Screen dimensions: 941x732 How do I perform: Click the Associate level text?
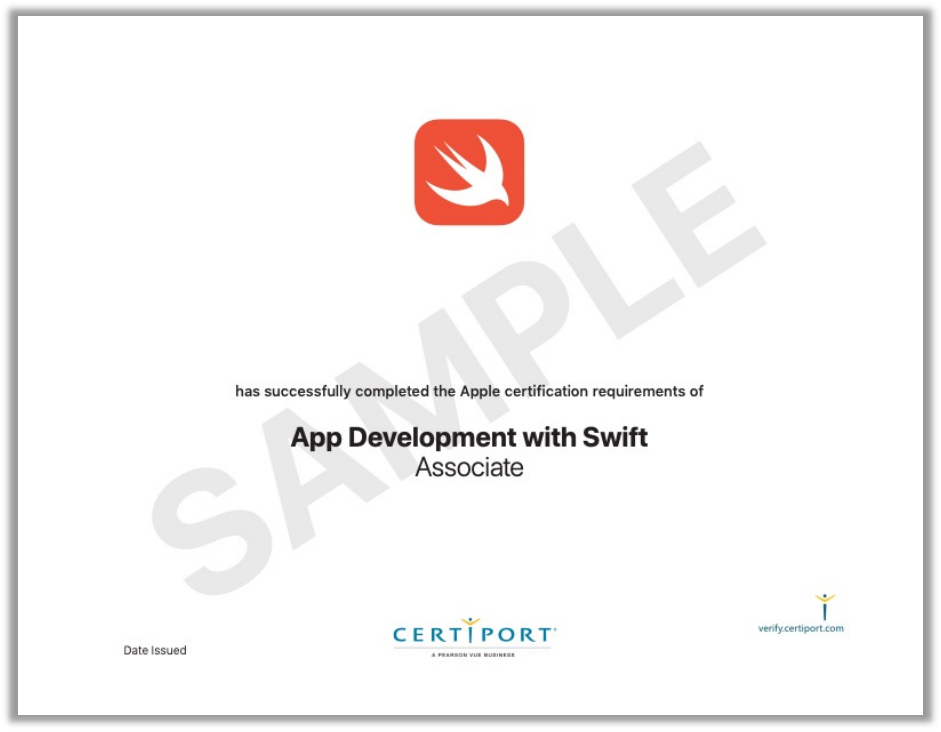(x=469, y=468)
